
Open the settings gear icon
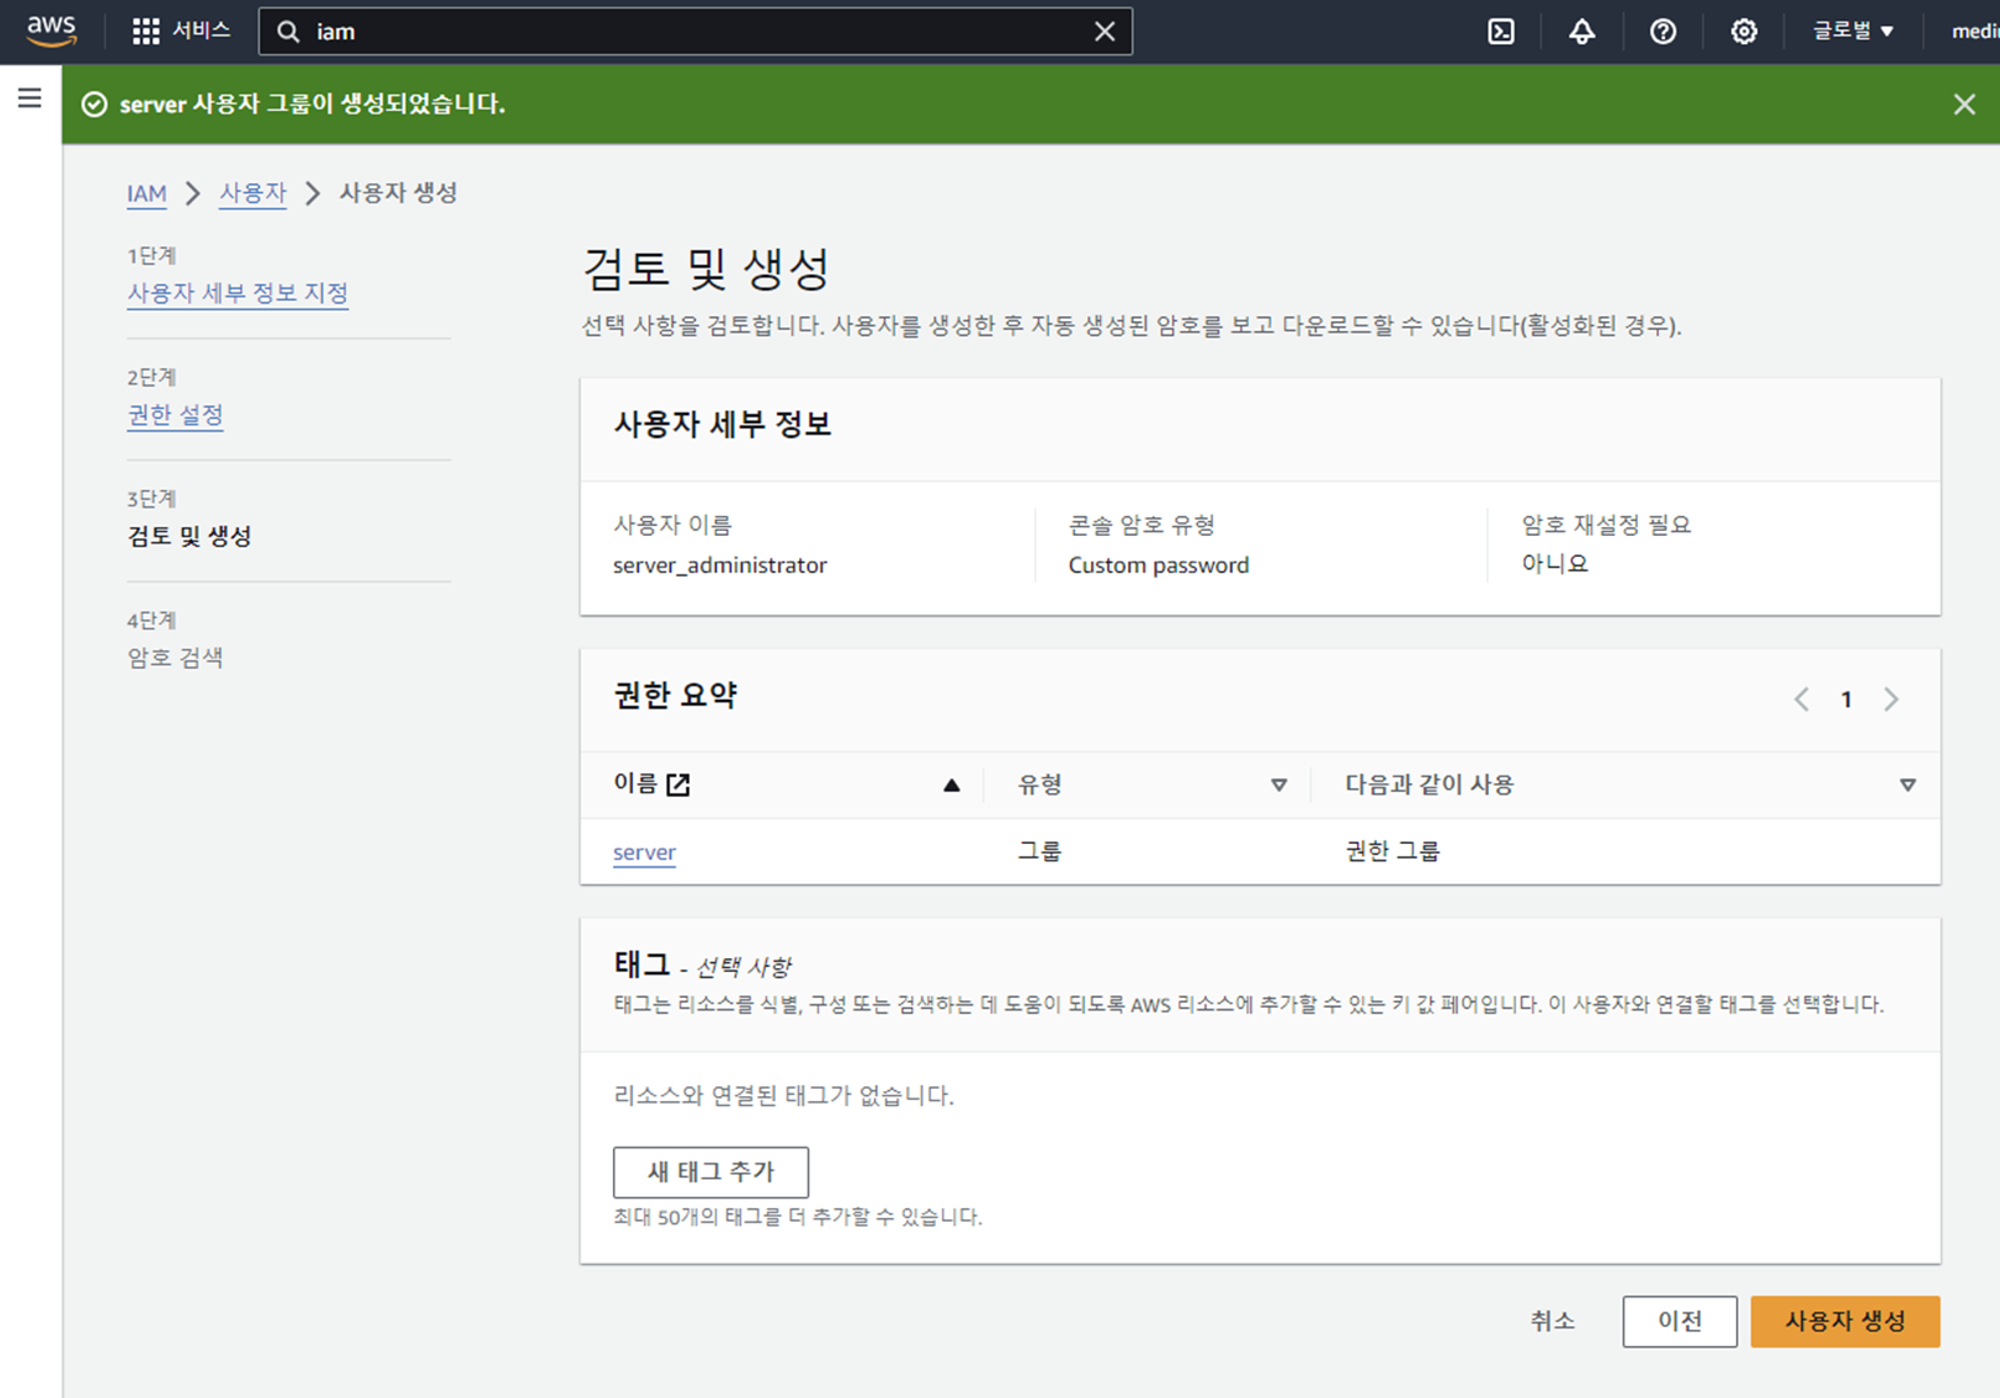pos(1743,32)
